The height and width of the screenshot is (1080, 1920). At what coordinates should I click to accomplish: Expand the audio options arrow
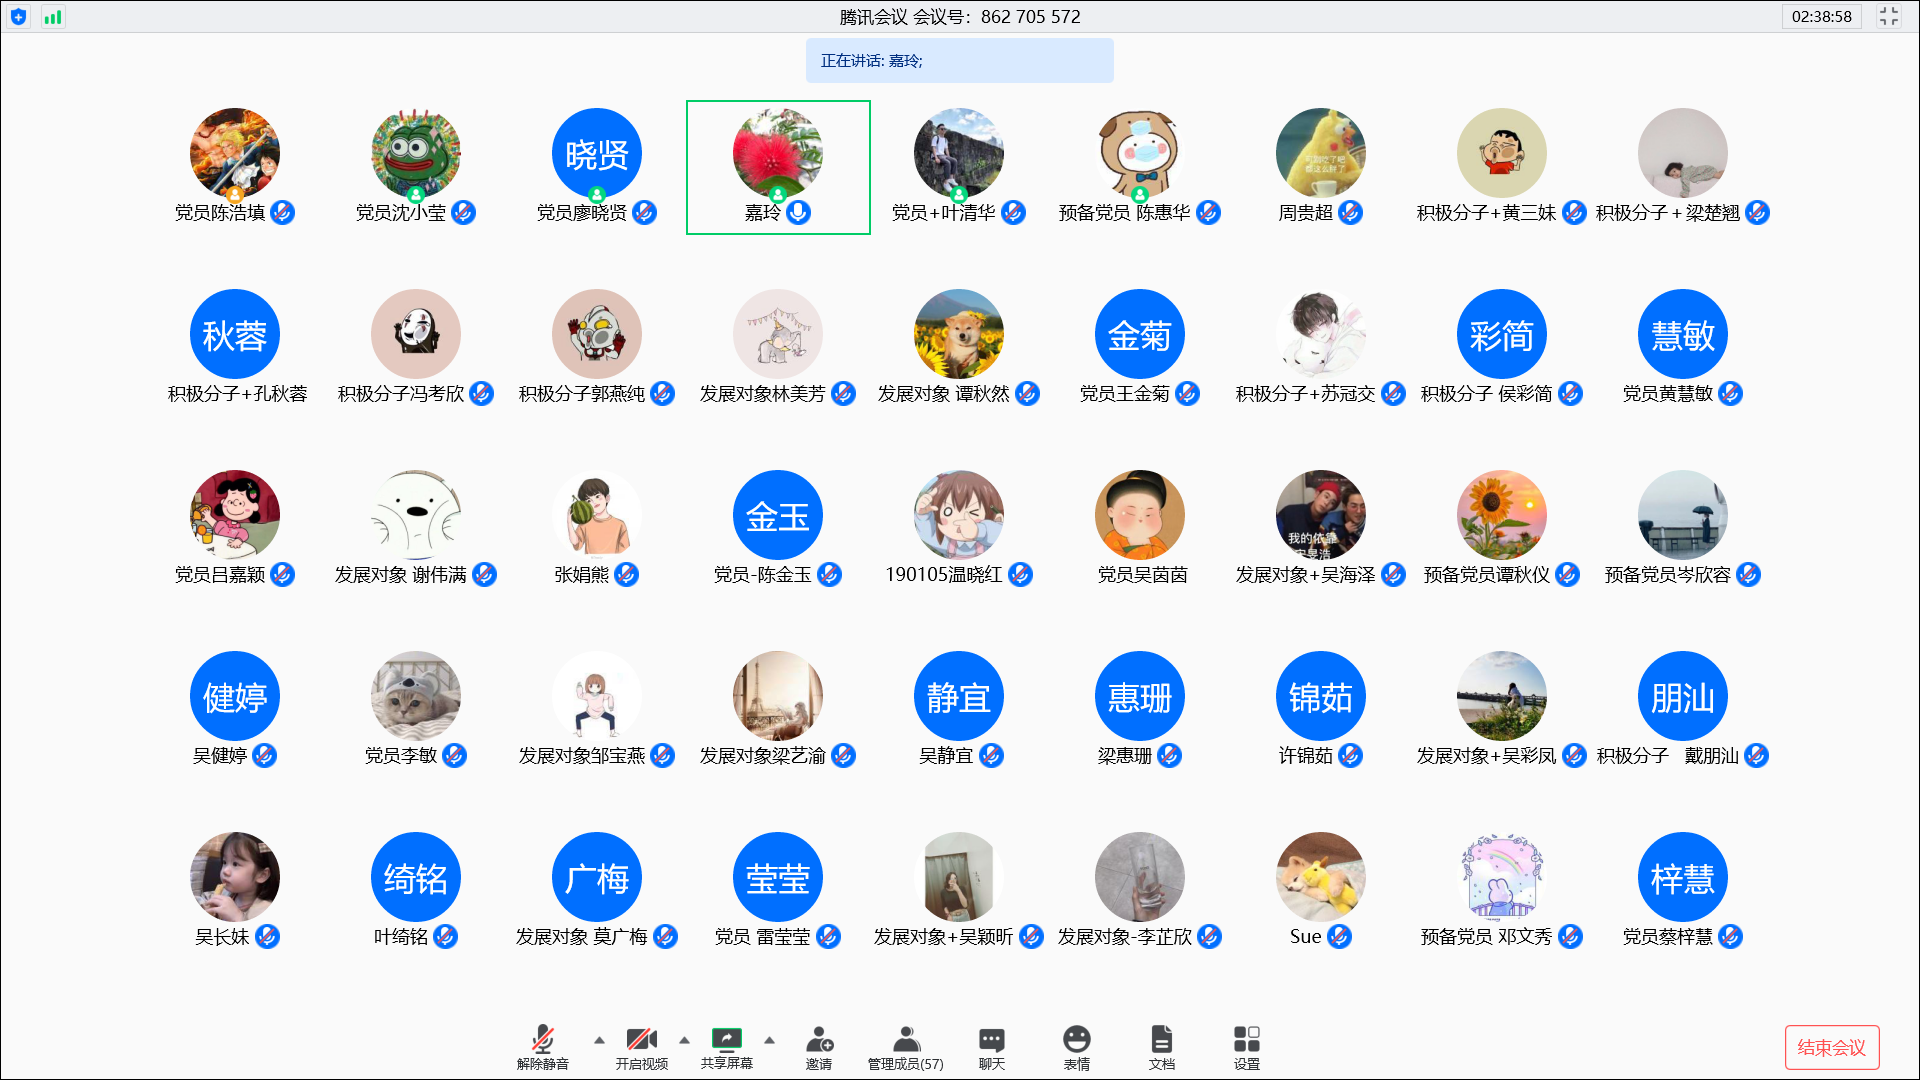pos(599,1040)
